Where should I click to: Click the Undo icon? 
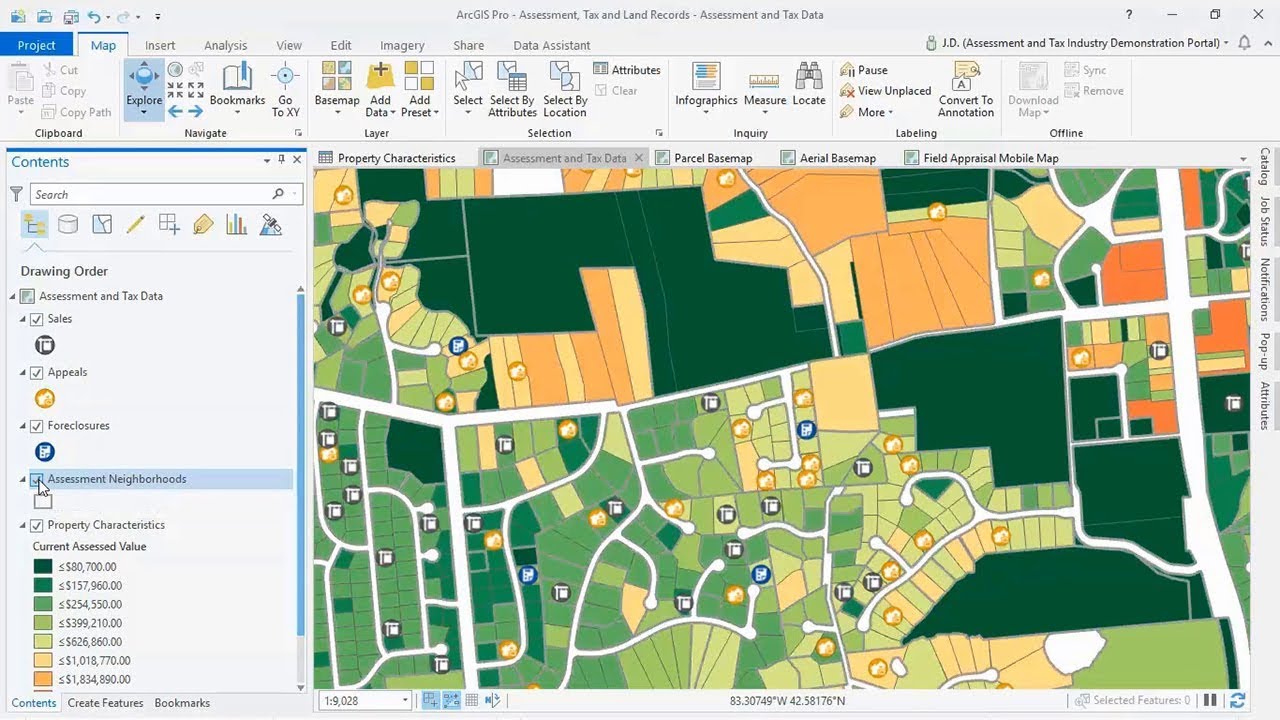click(x=94, y=16)
